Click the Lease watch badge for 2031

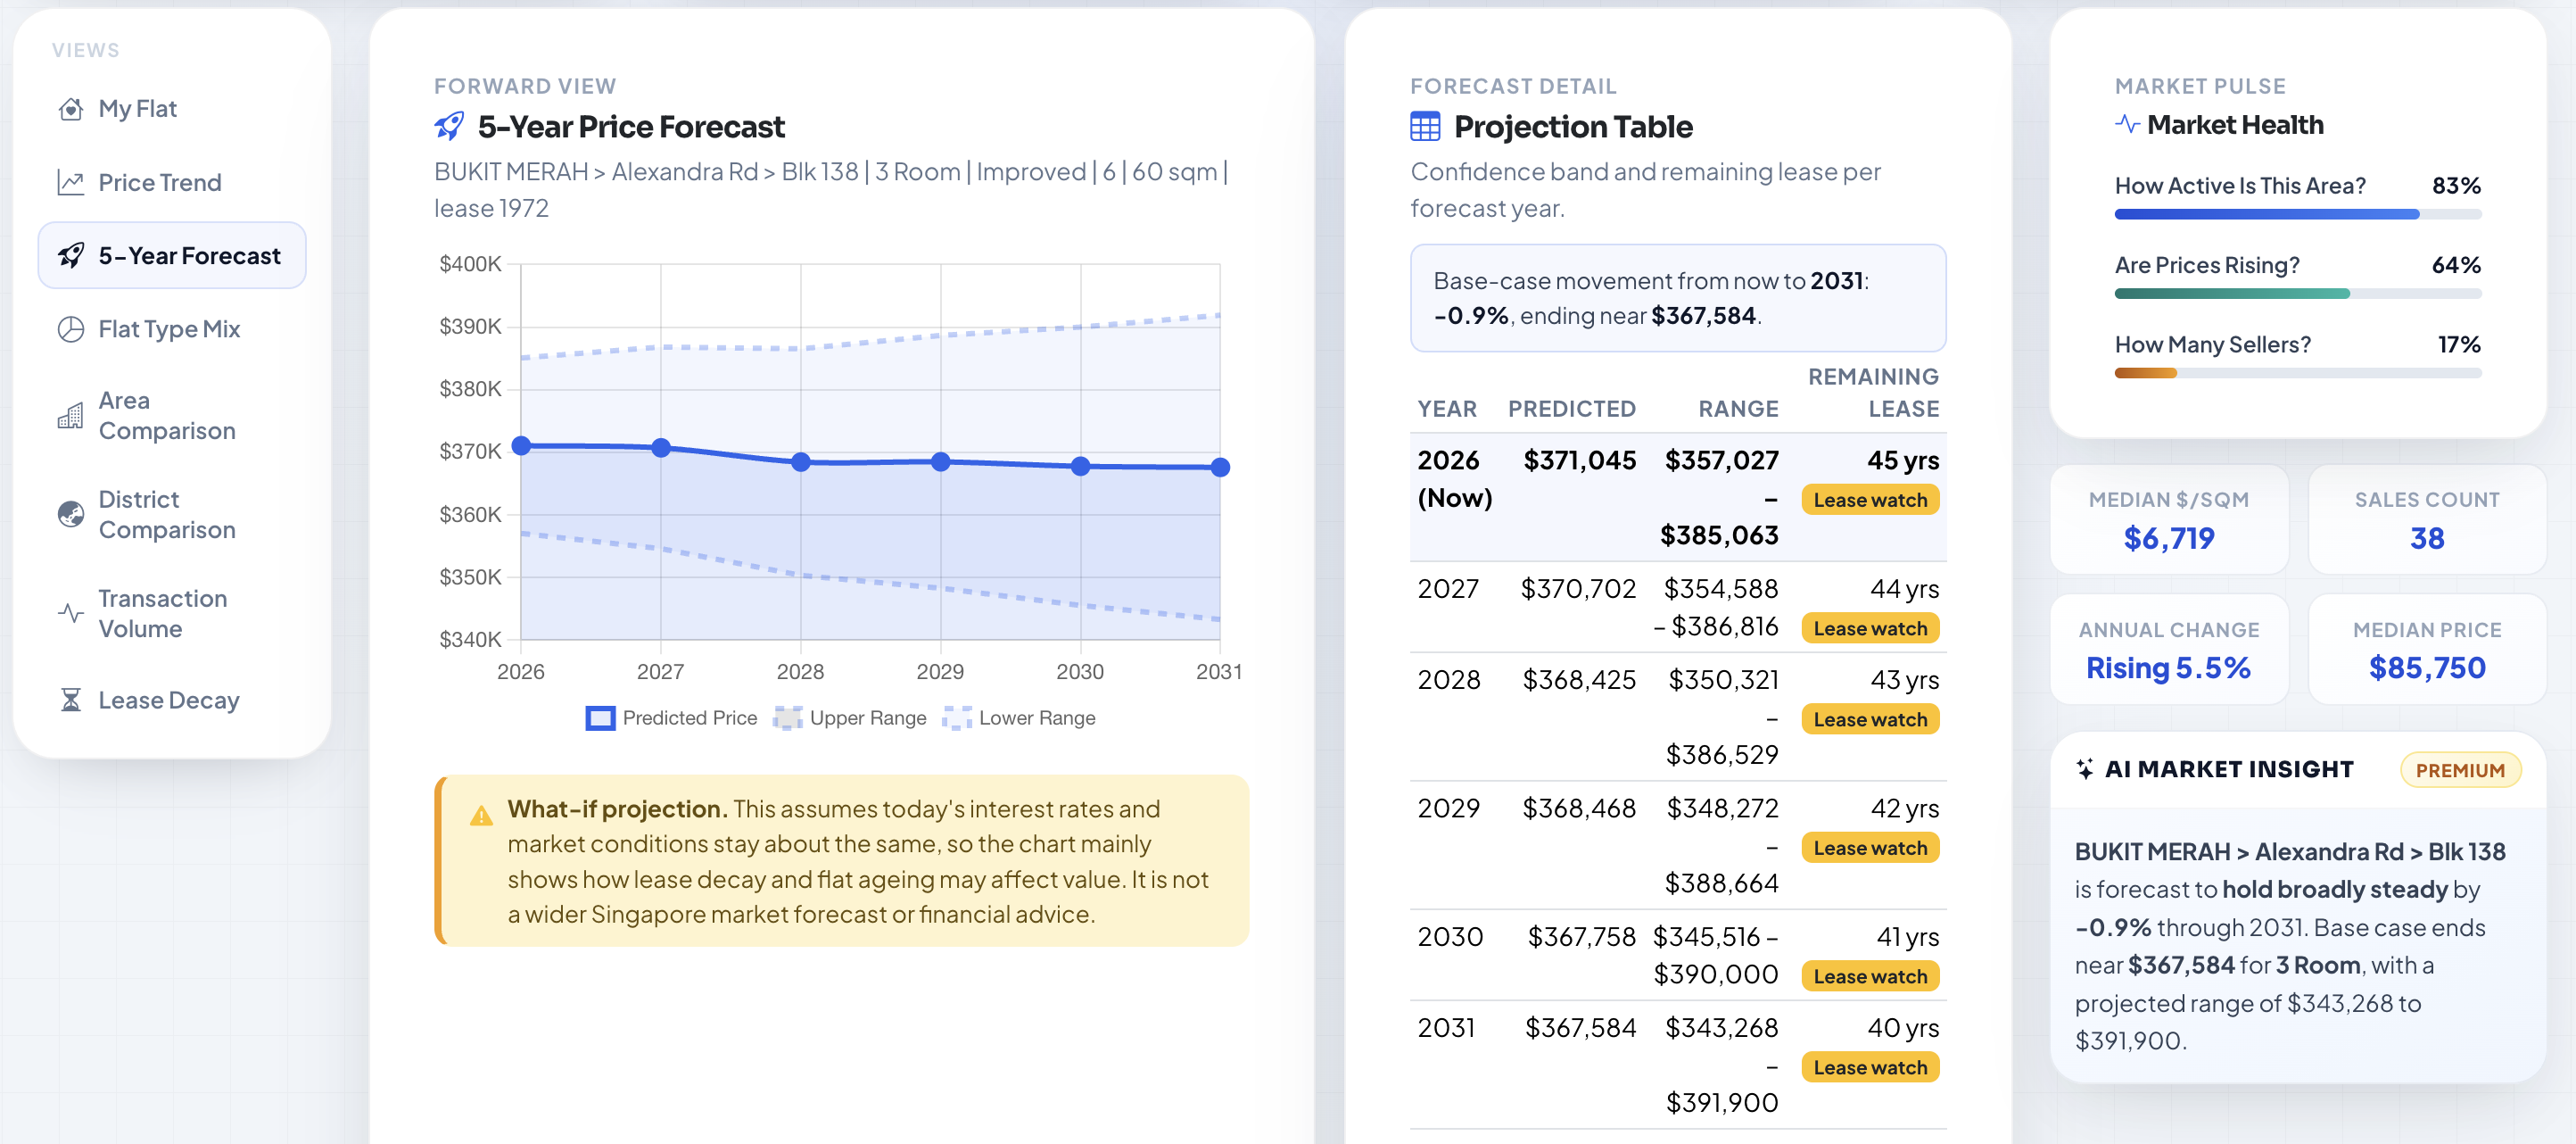pos(1870,1067)
